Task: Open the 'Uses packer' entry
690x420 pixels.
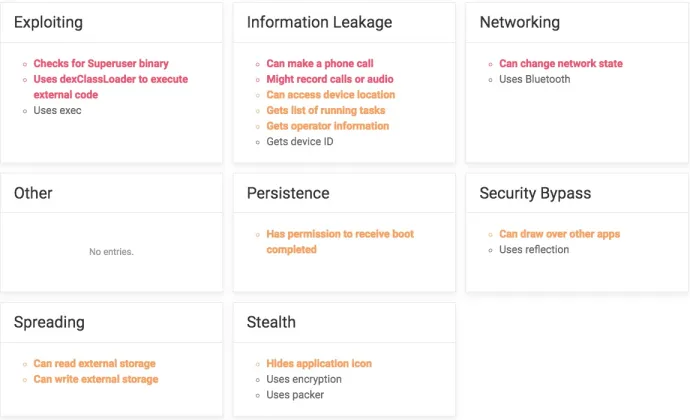Action: [295, 395]
